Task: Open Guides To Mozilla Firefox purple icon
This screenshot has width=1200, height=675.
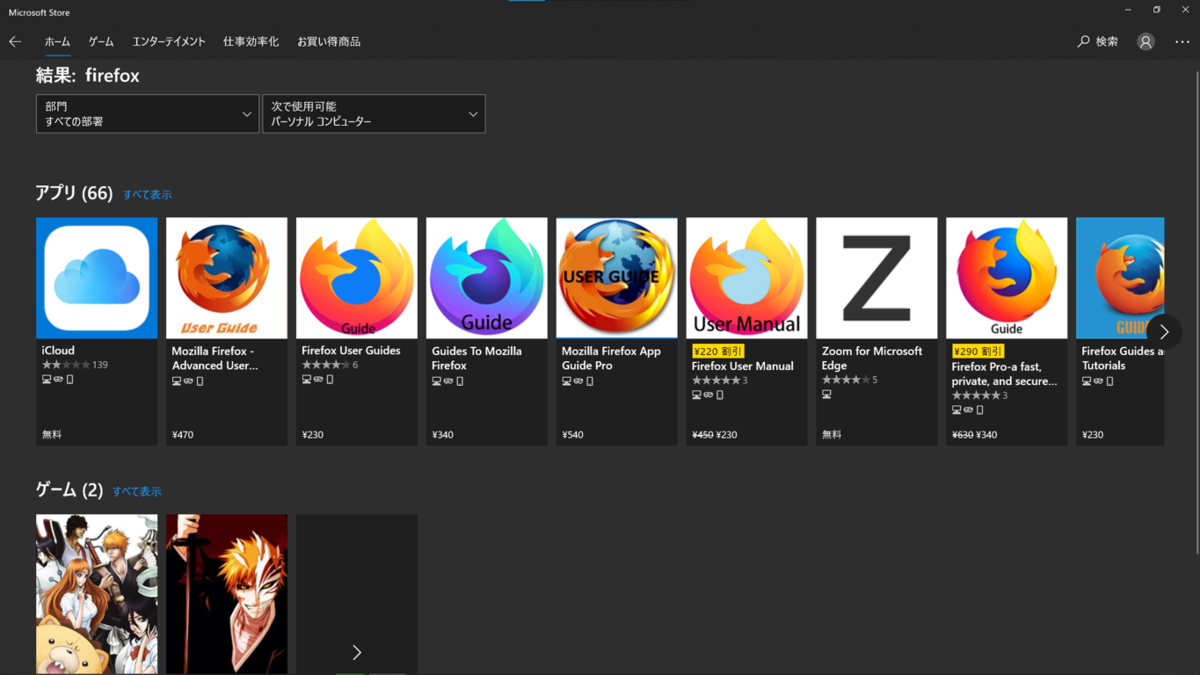Action: (x=486, y=278)
